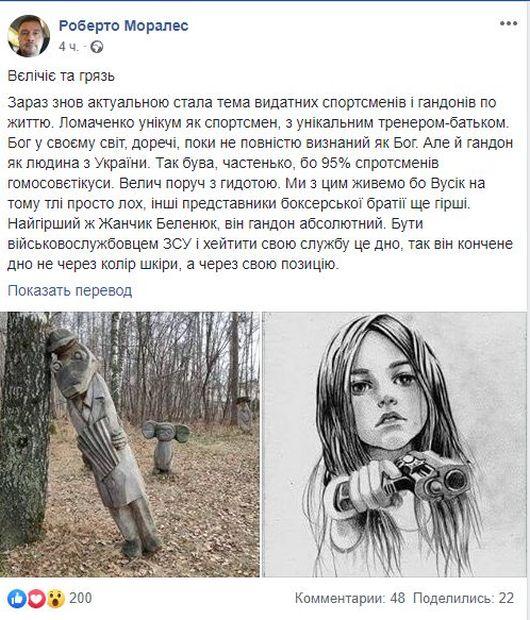Open the reactions count showing 200

(81, 598)
